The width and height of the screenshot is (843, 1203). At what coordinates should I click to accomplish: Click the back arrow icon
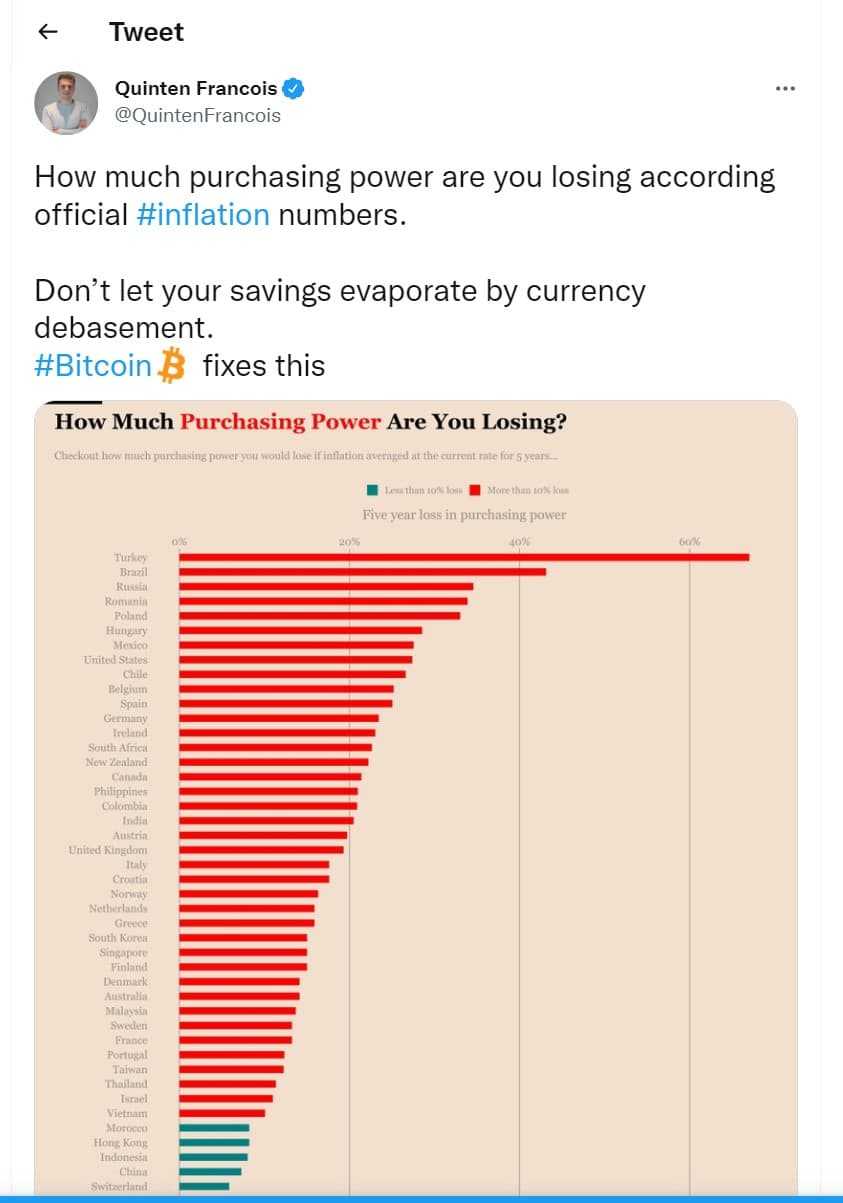48,32
